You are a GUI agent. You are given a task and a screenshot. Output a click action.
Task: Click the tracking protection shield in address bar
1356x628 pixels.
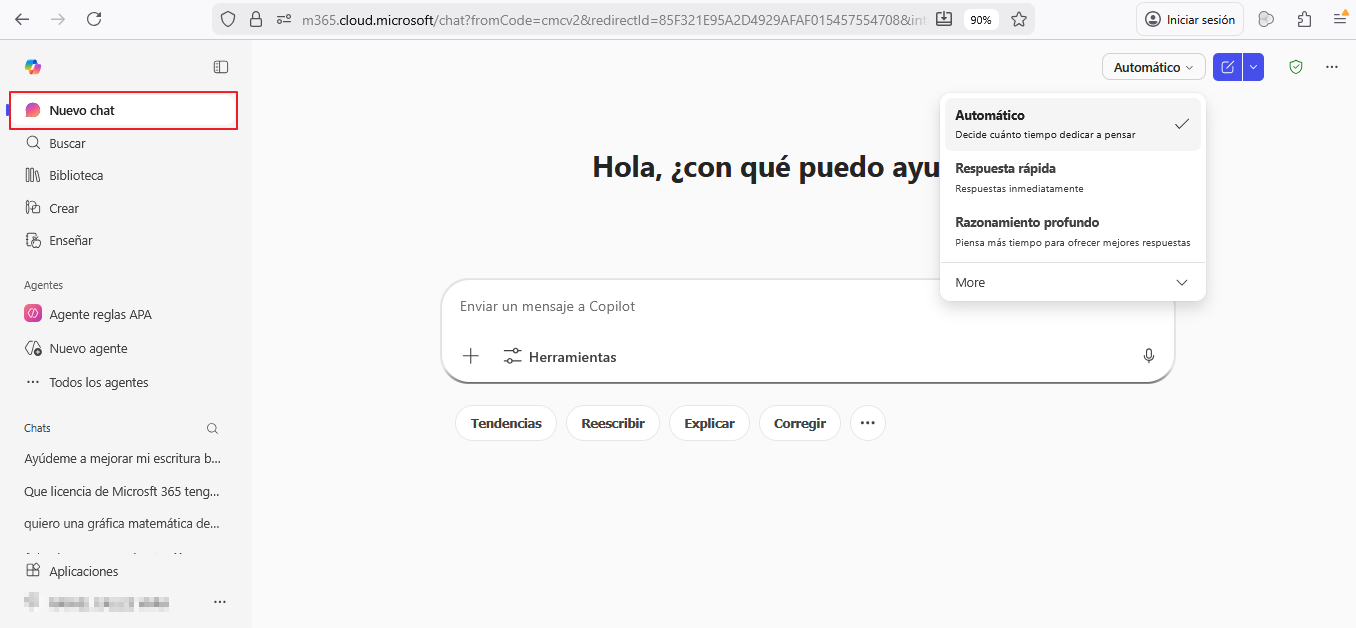228,19
